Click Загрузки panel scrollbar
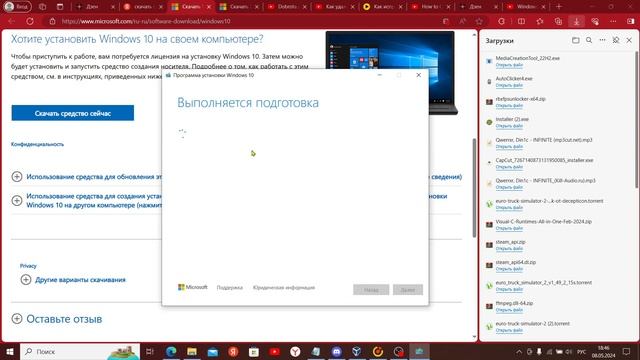Screen dimensions: 640x360 [637, 120]
